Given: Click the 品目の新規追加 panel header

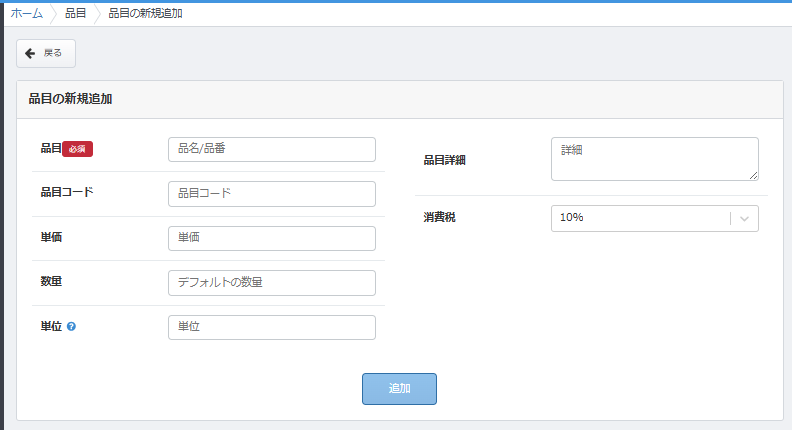Looking at the screenshot, I should coord(70,99).
